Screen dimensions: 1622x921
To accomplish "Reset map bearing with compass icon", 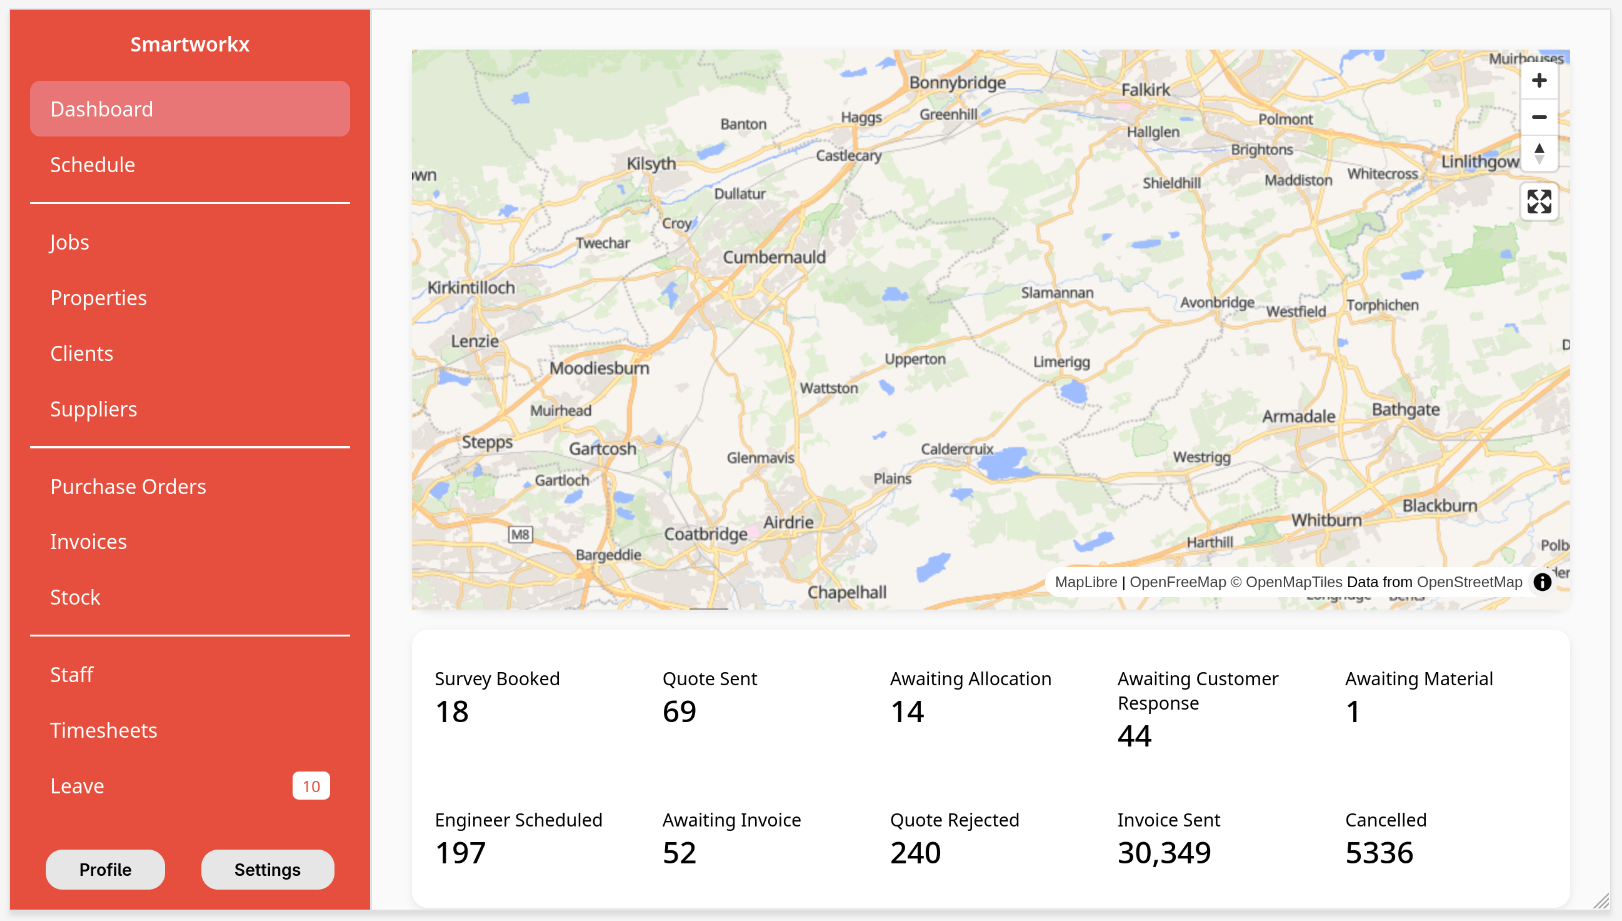I will (1539, 153).
